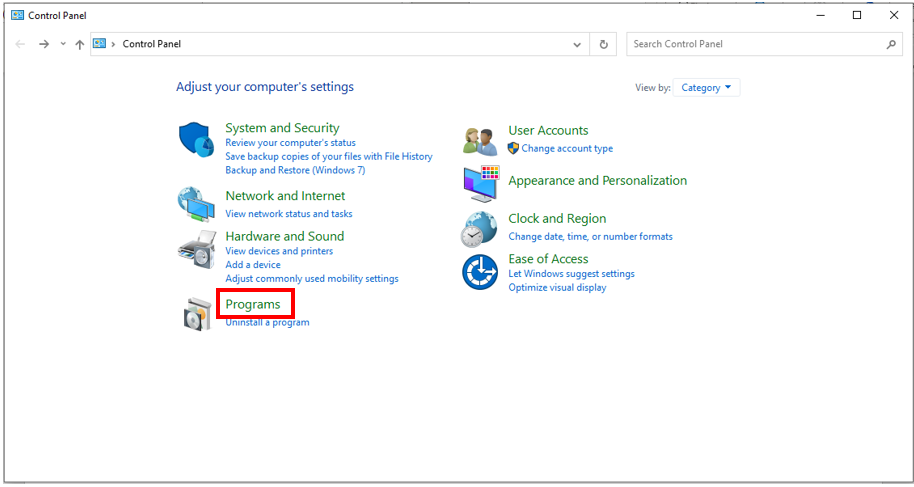The width and height of the screenshot is (914, 487).
Task: Go up one folder level
Action: [80, 44]
